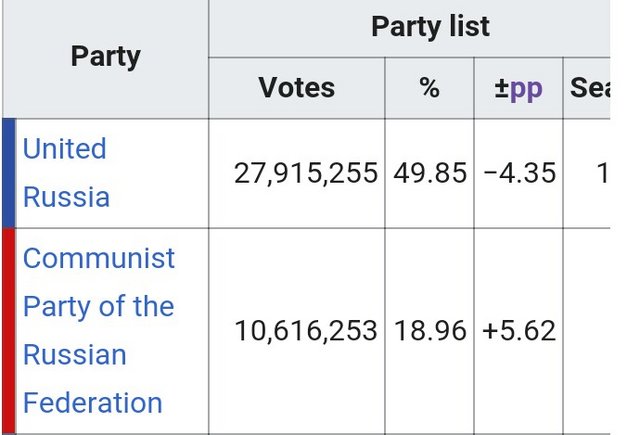Click the word Russia in United Russia
The image size is (640, 435).
coord(66,197)
